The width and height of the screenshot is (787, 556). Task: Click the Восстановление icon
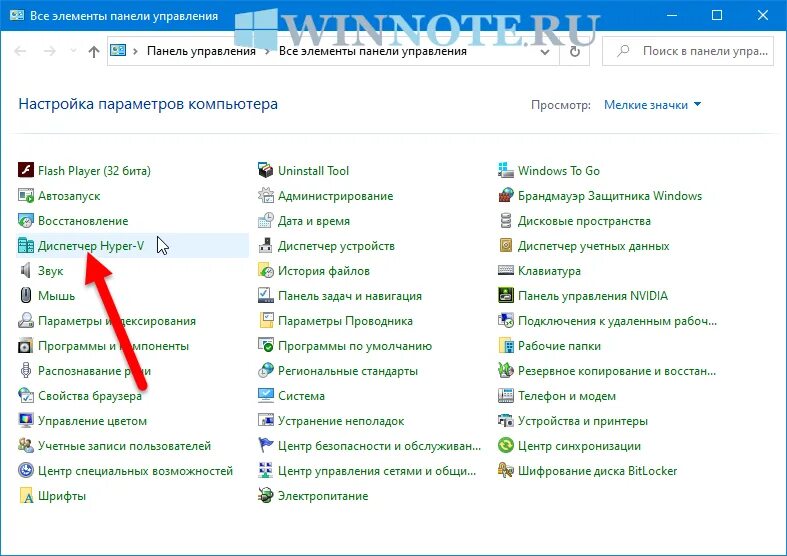[x=26, y=220]
